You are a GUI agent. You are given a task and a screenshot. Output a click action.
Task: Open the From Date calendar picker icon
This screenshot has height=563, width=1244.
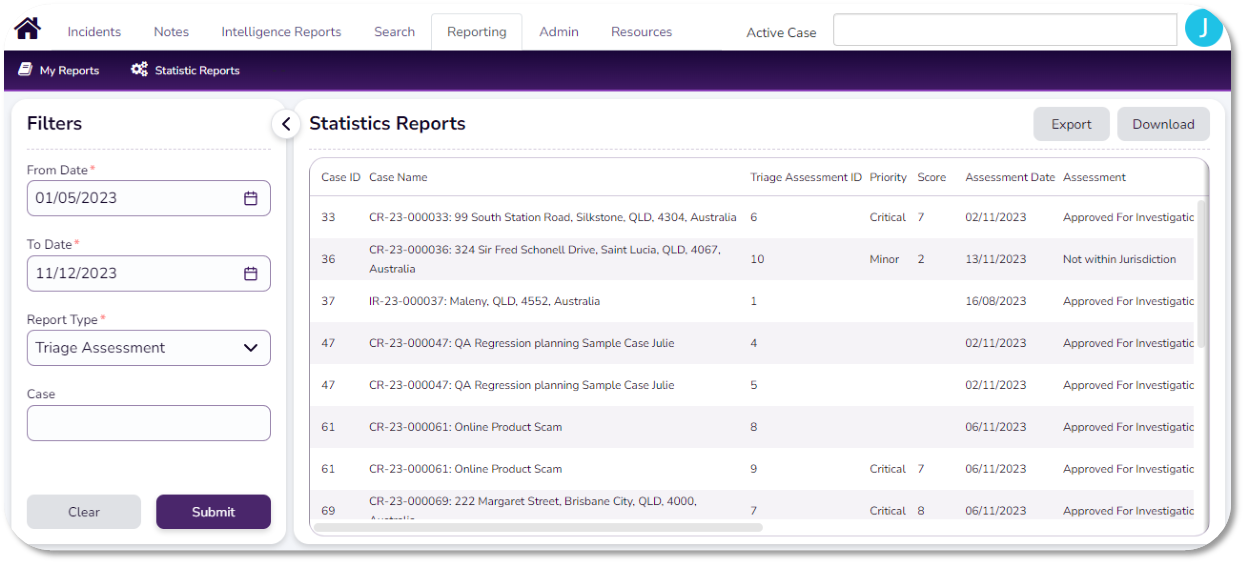tap(251, 198)
